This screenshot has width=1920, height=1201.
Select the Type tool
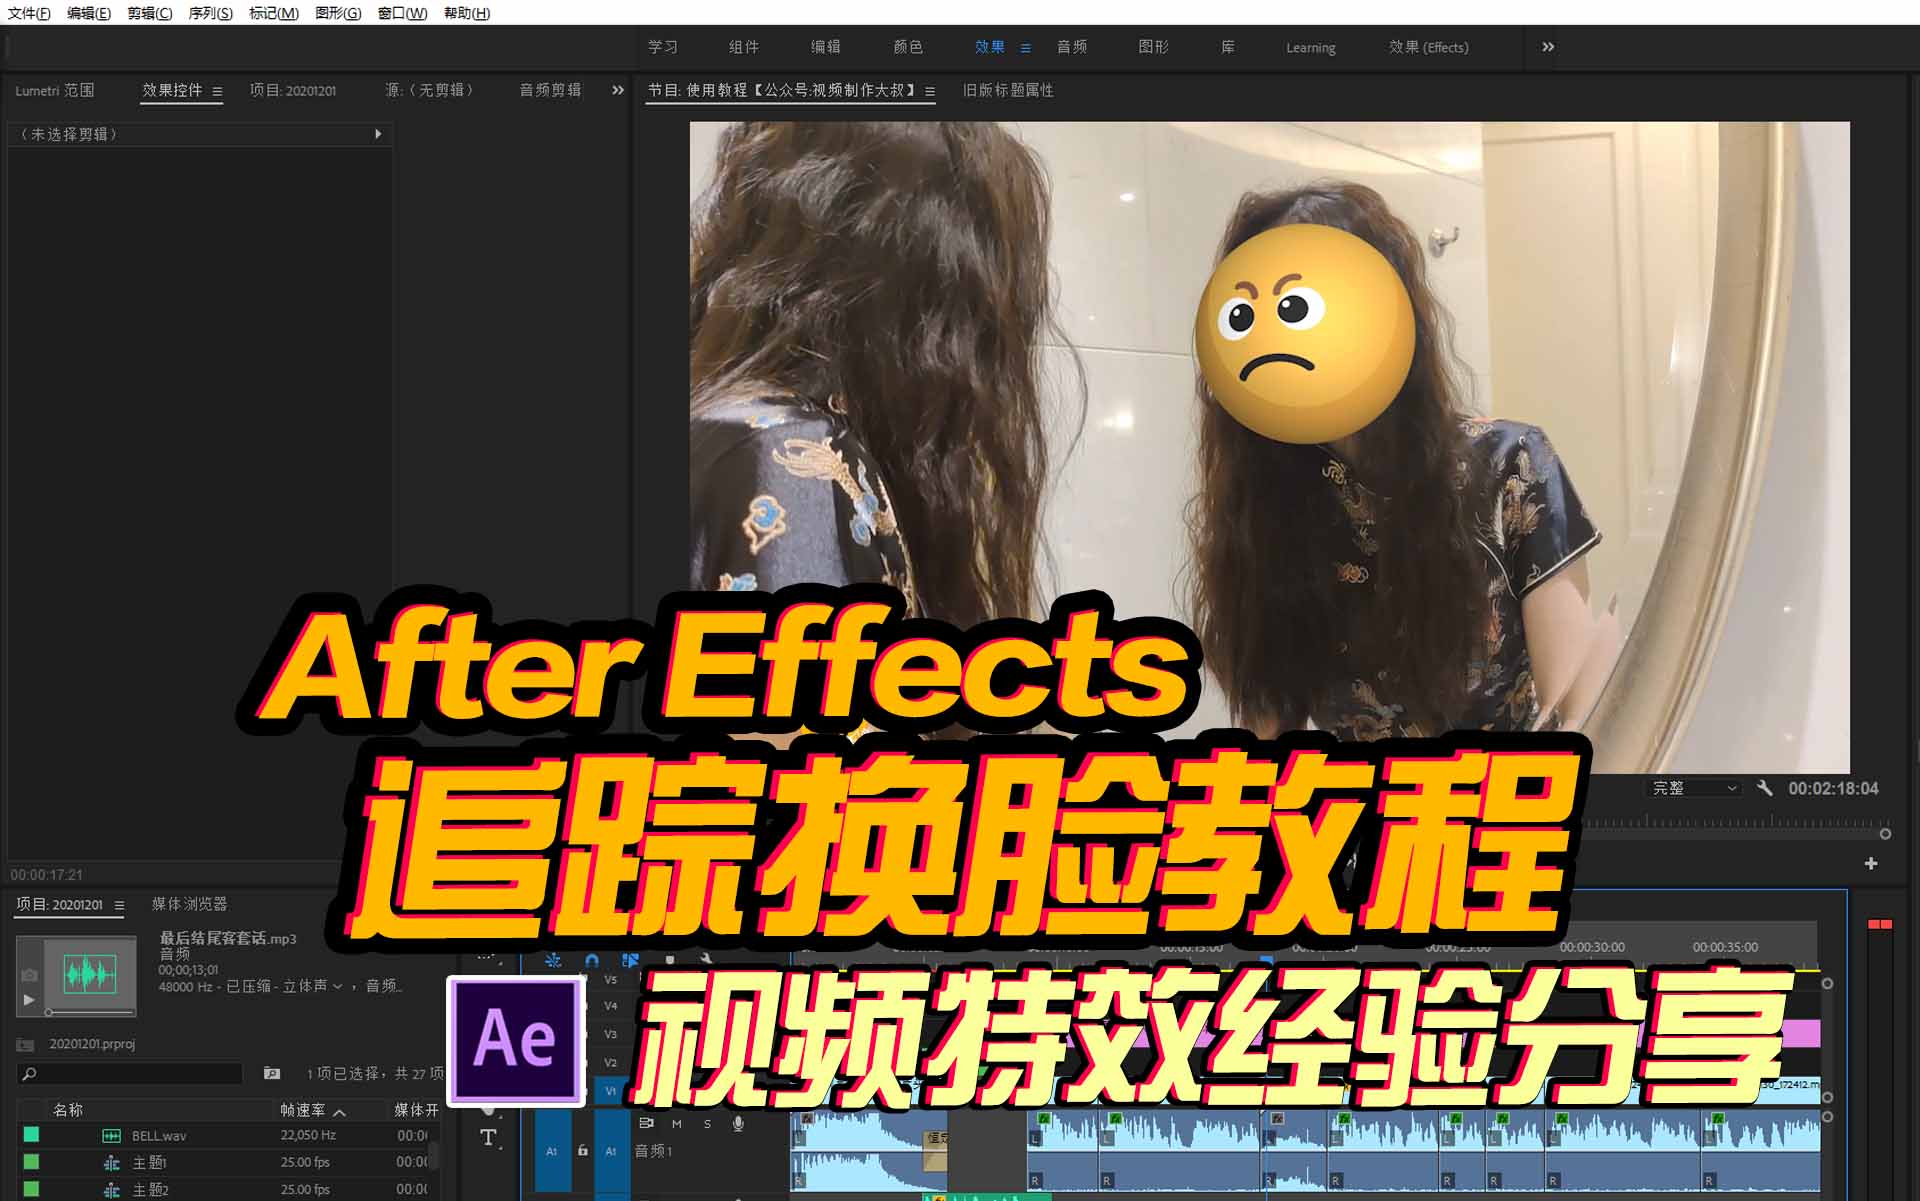(488, 1137)
